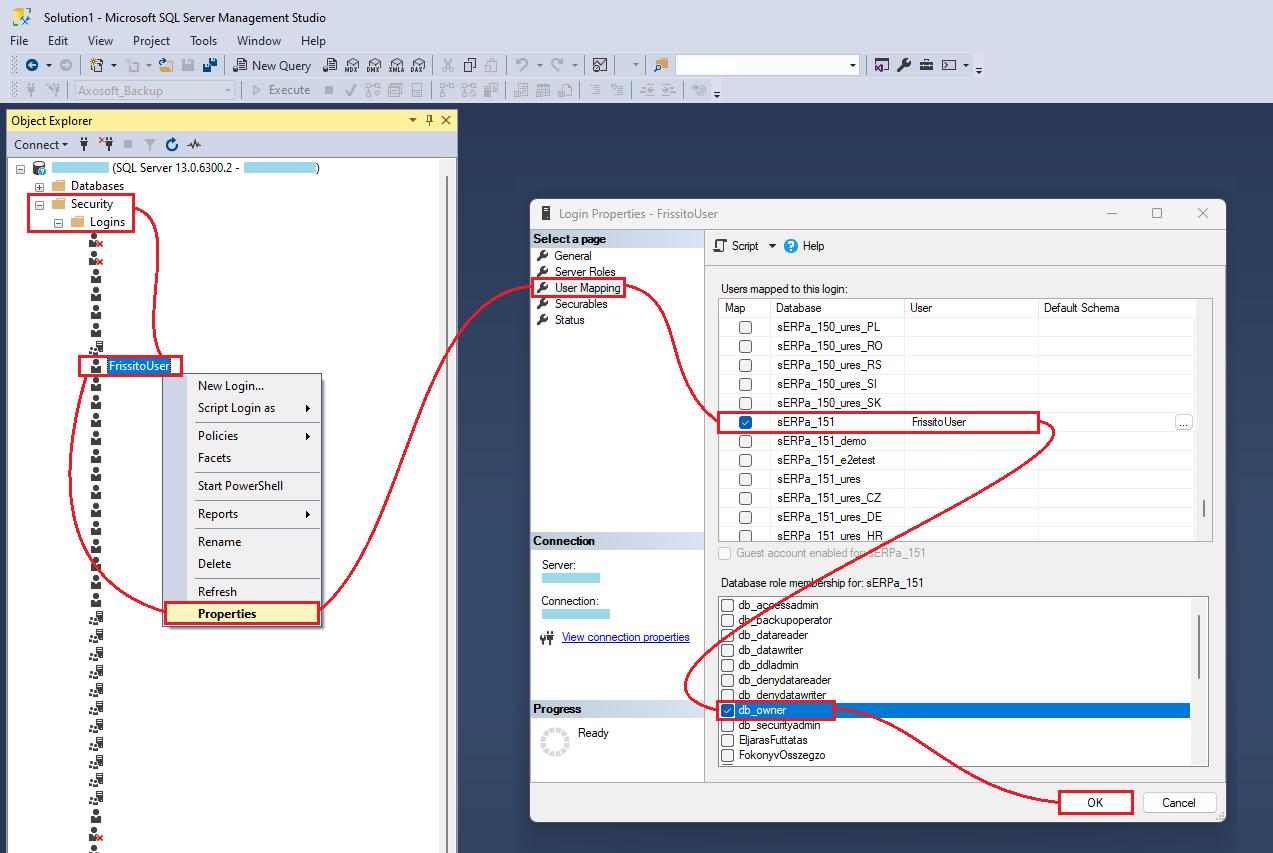Open the search combo box dropdown in toolbar
Image resolution: width=1273 pixels, height=853 pixels.
[853, 65]
